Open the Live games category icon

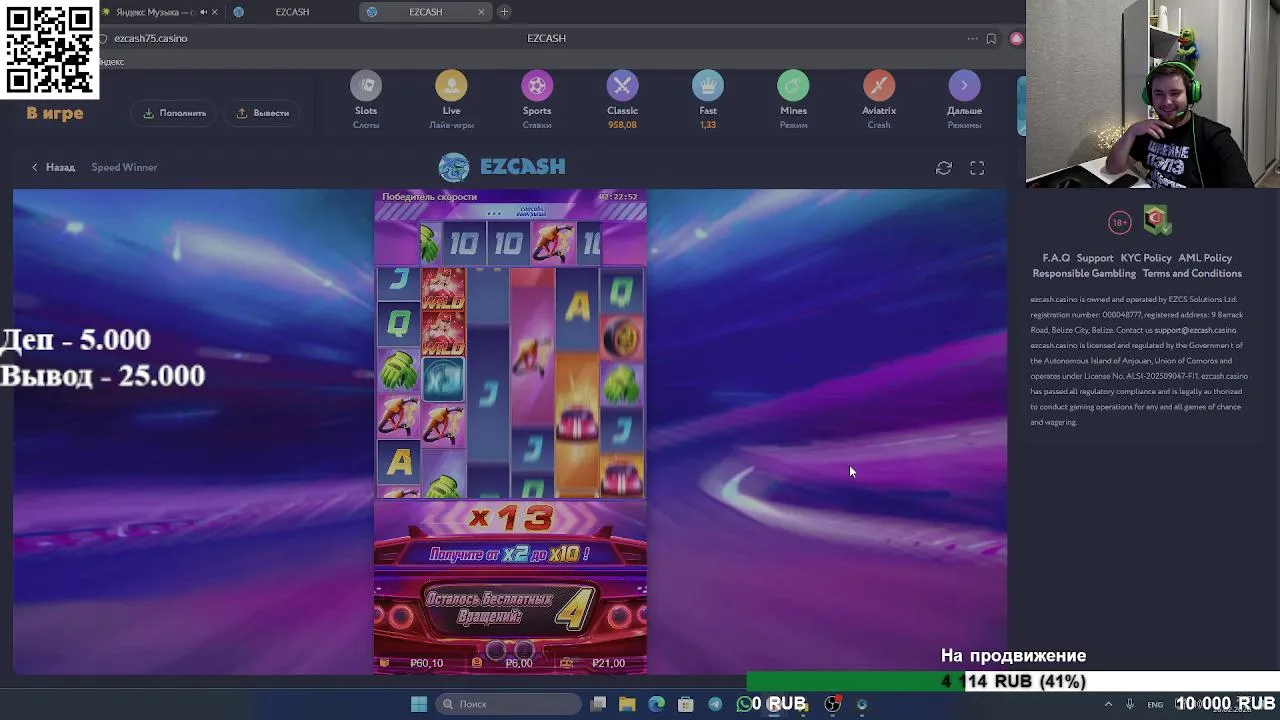tap(451, 86)
